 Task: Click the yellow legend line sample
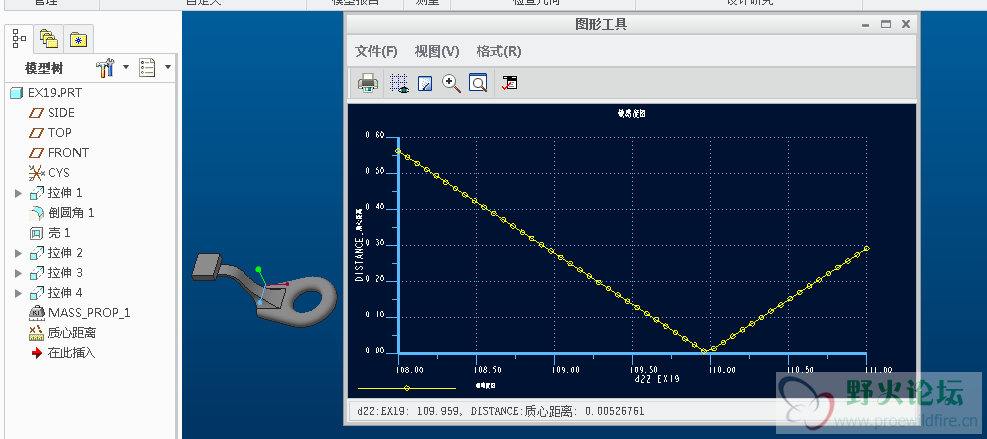pyautogui.click(x=407, y=388)
